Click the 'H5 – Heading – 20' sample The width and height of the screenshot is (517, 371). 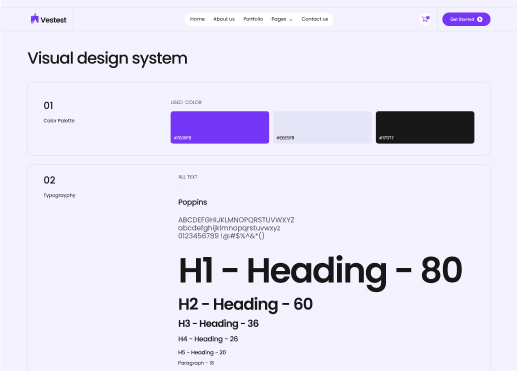point(202,352)
